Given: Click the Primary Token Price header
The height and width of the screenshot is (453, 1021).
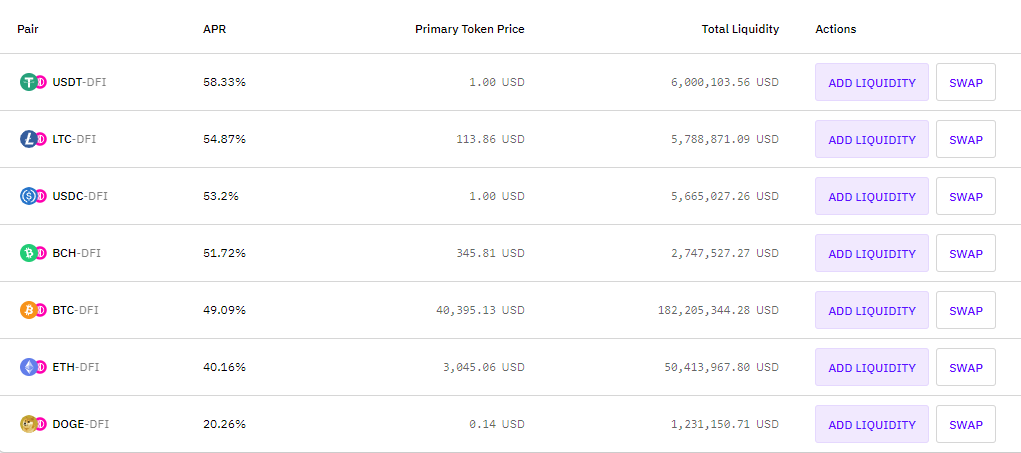Looking at the screenshot, I should (469, 29).
